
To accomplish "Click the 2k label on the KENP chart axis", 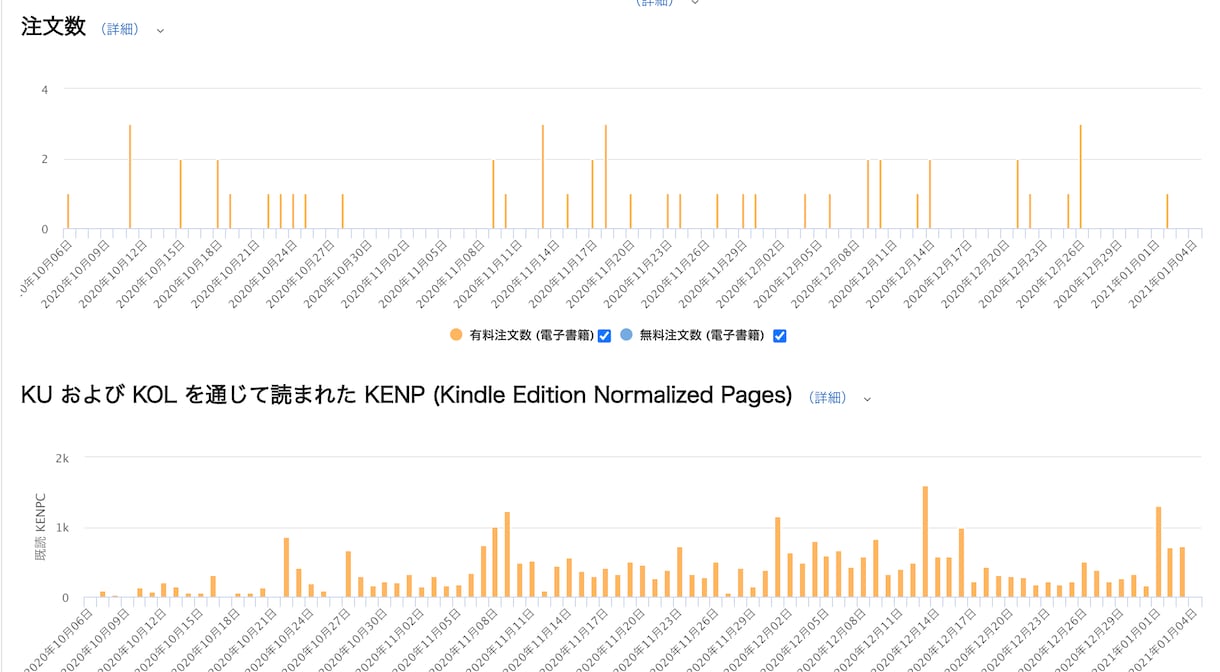I will [x=62, y=458].
